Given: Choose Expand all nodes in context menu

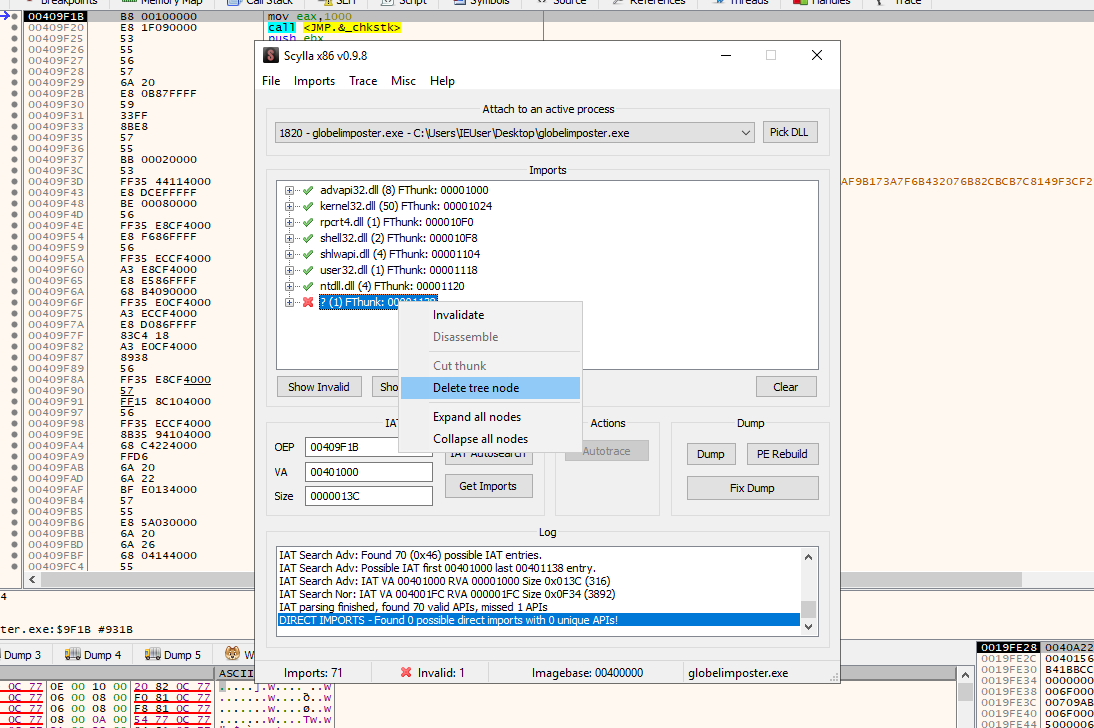Looking at the screenshot, I should pyautogui.click(x=490, y=417).
